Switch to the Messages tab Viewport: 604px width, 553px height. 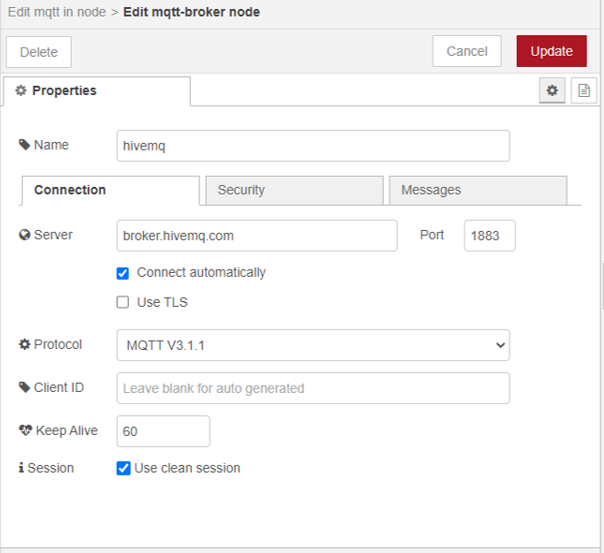478,190
